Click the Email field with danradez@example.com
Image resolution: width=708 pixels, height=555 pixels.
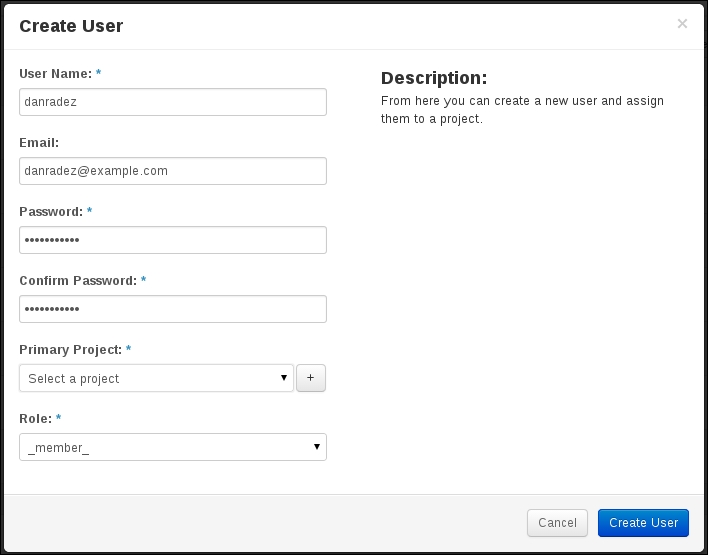[x=172, y=171]
